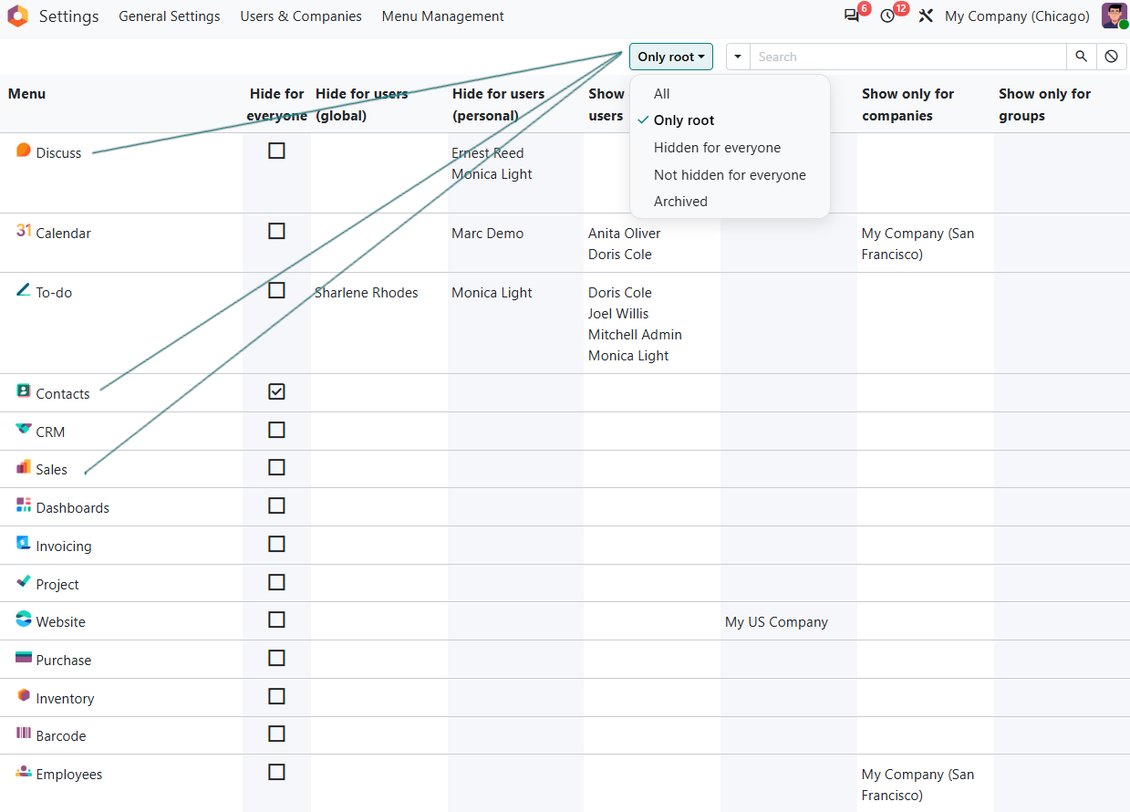Image resolution: width=1130 pixels, height=812 pixels.
Task: Click the Discuss app icon
Action: tap(24, 150)
